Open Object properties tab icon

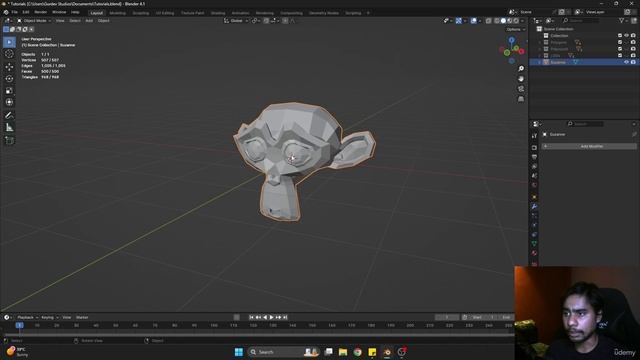click(534, 197)
